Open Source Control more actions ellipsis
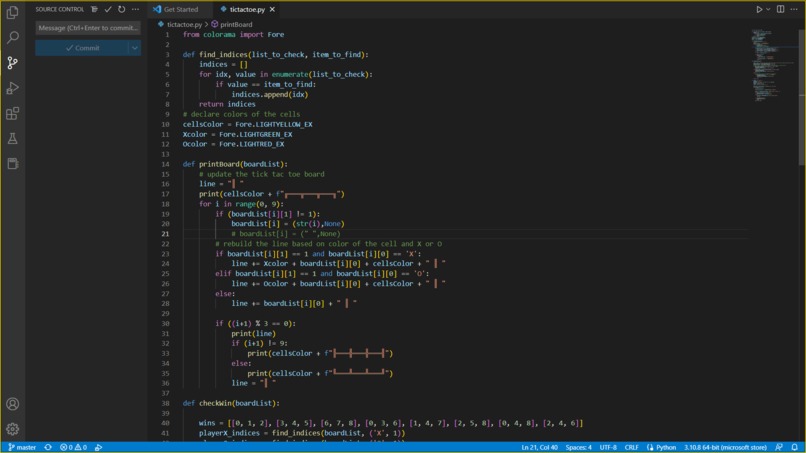806x453 pixels. (x=135, y=9)
